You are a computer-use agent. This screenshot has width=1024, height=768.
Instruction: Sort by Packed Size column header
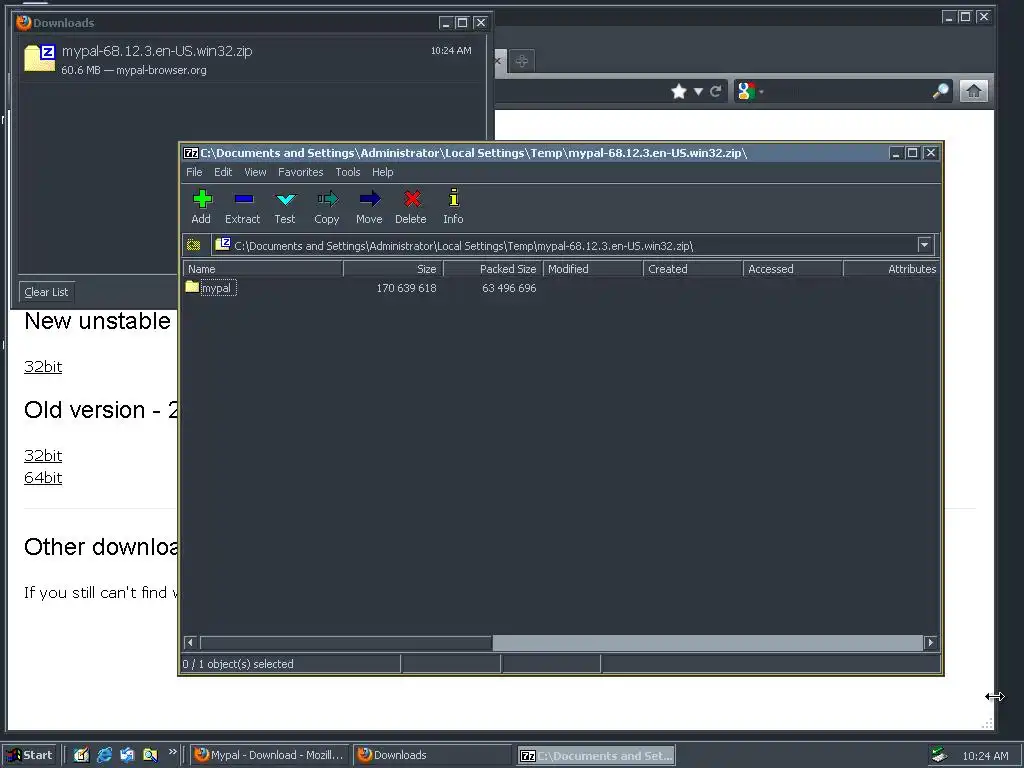coord(493,269)
